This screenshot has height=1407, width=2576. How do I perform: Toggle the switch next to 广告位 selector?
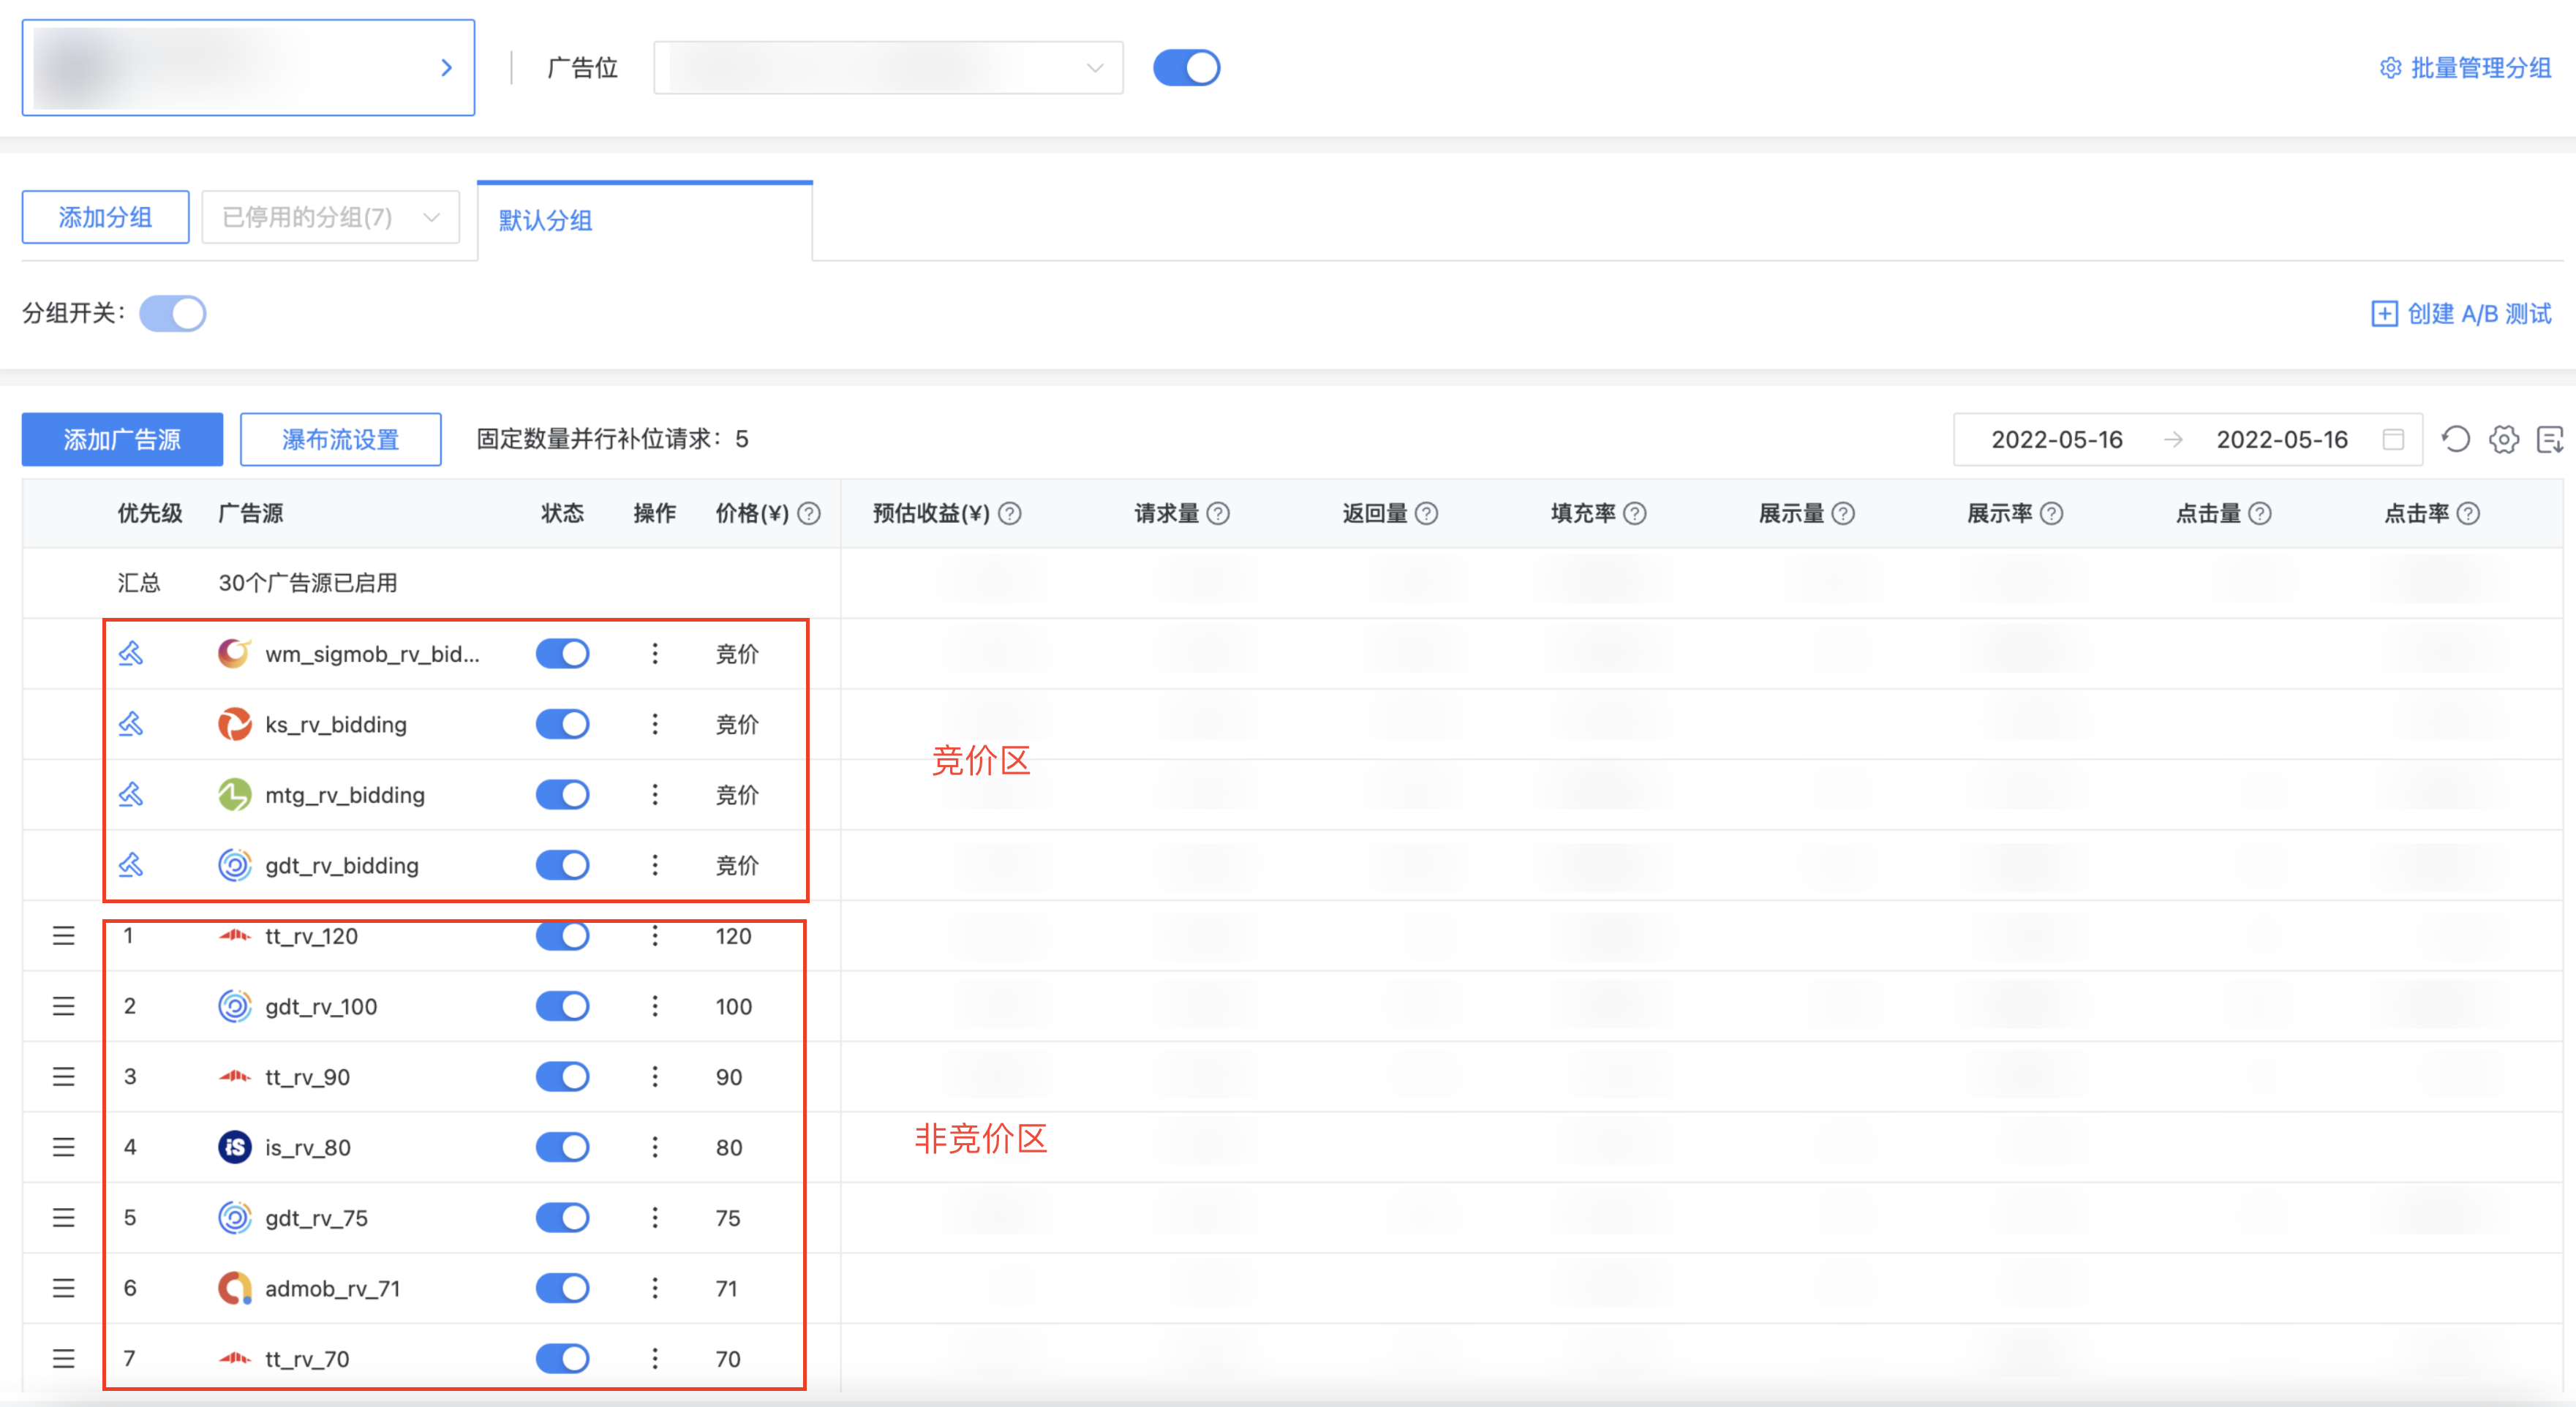pos(1187,67)
